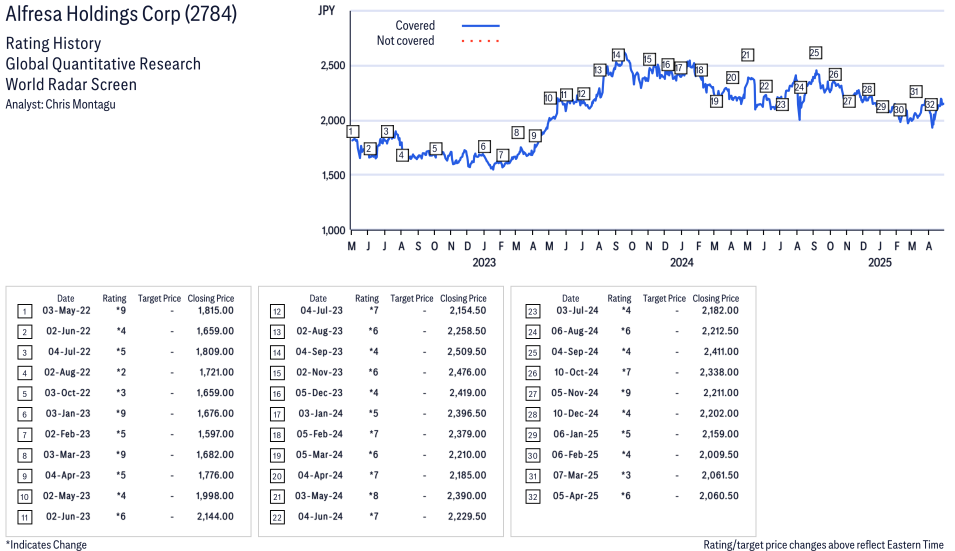Click the Covered legend label
The width and height of the screenshot is (955, 551).
point(415,26)
